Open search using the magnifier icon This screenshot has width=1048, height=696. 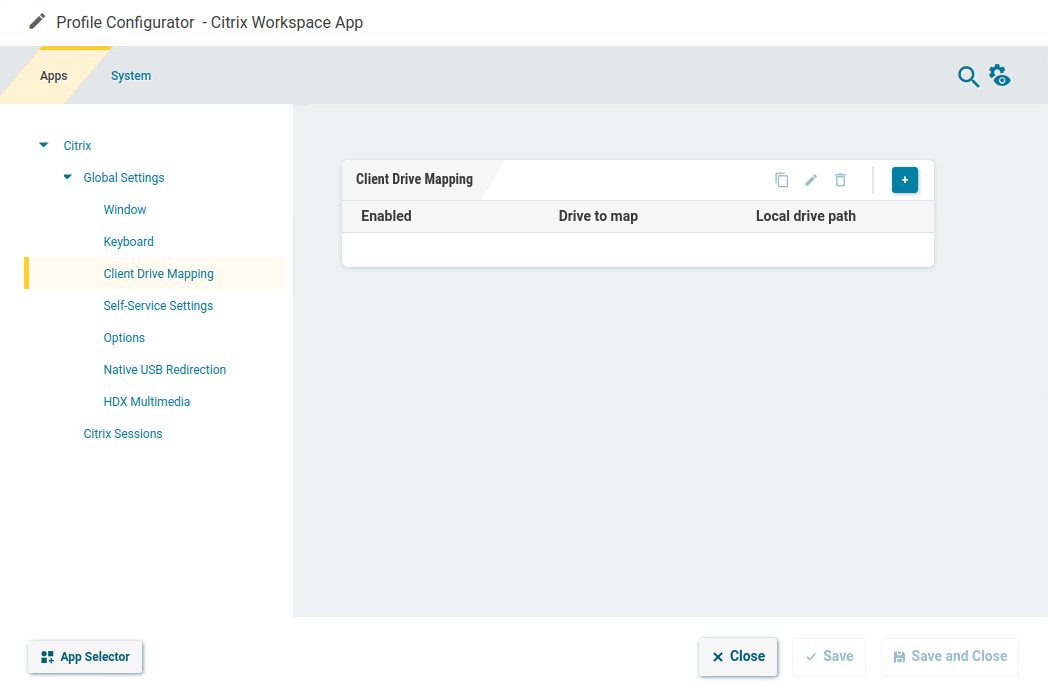(x=968, y=76)
